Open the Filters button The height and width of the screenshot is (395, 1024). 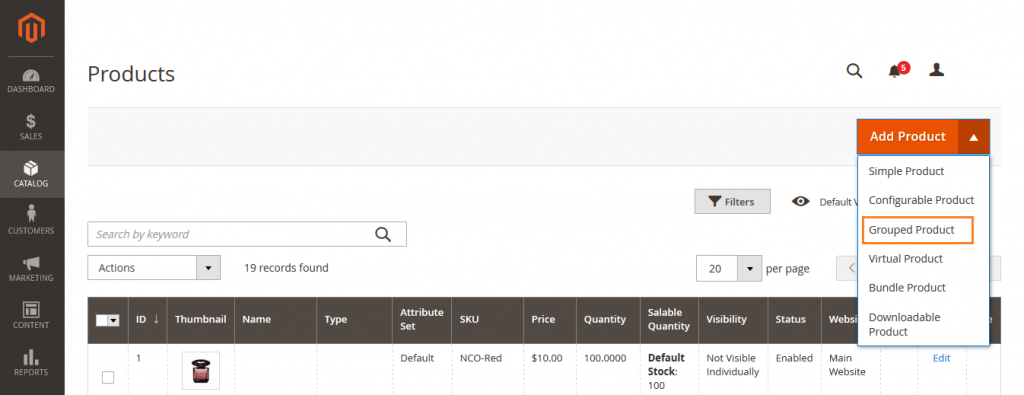(x=732, y=202)
